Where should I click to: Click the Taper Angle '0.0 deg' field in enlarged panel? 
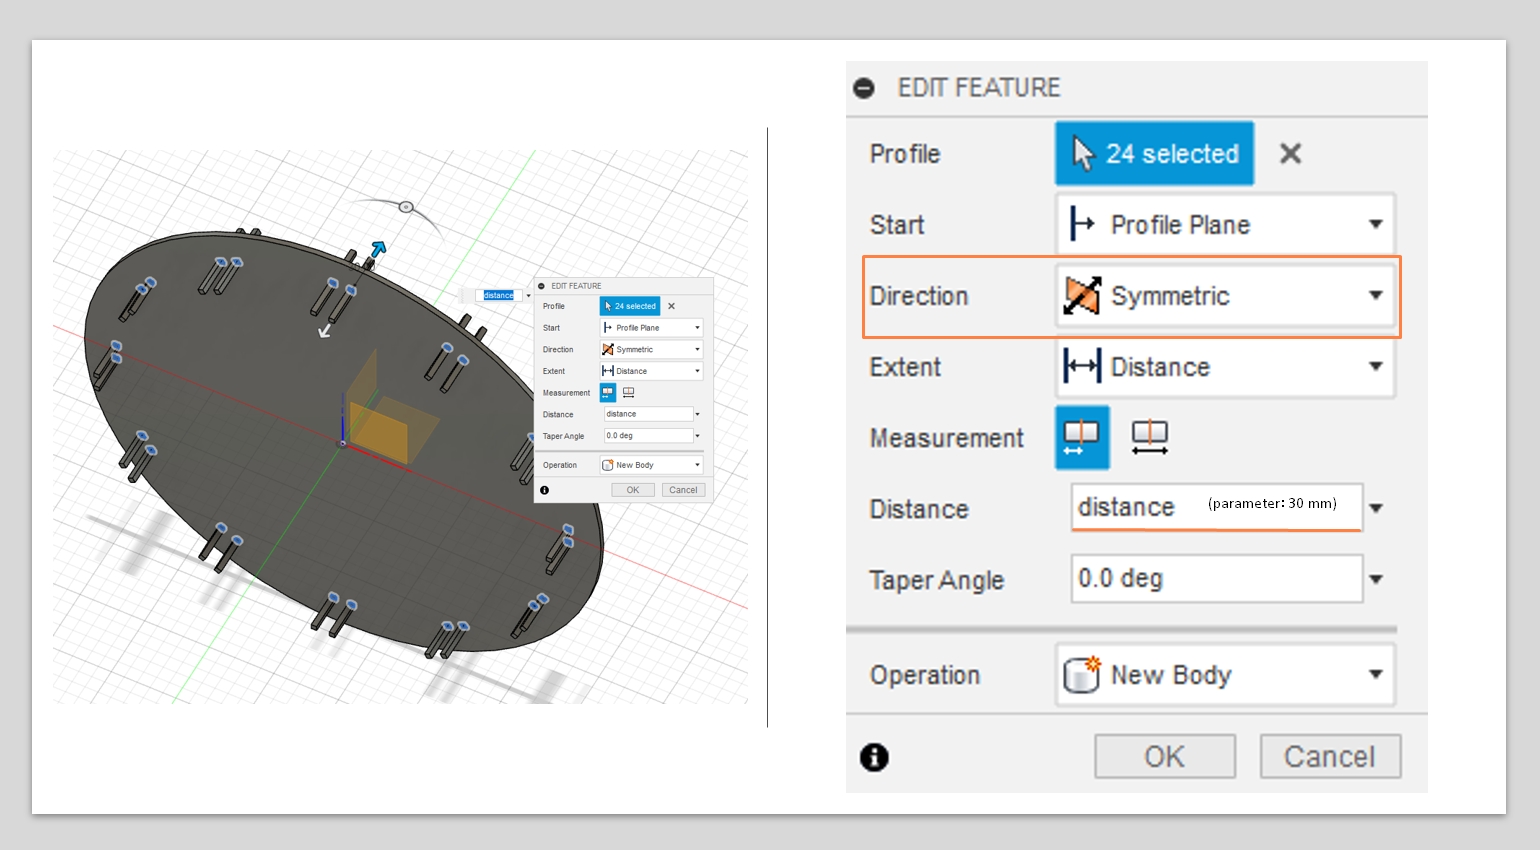click(1216, 579)
